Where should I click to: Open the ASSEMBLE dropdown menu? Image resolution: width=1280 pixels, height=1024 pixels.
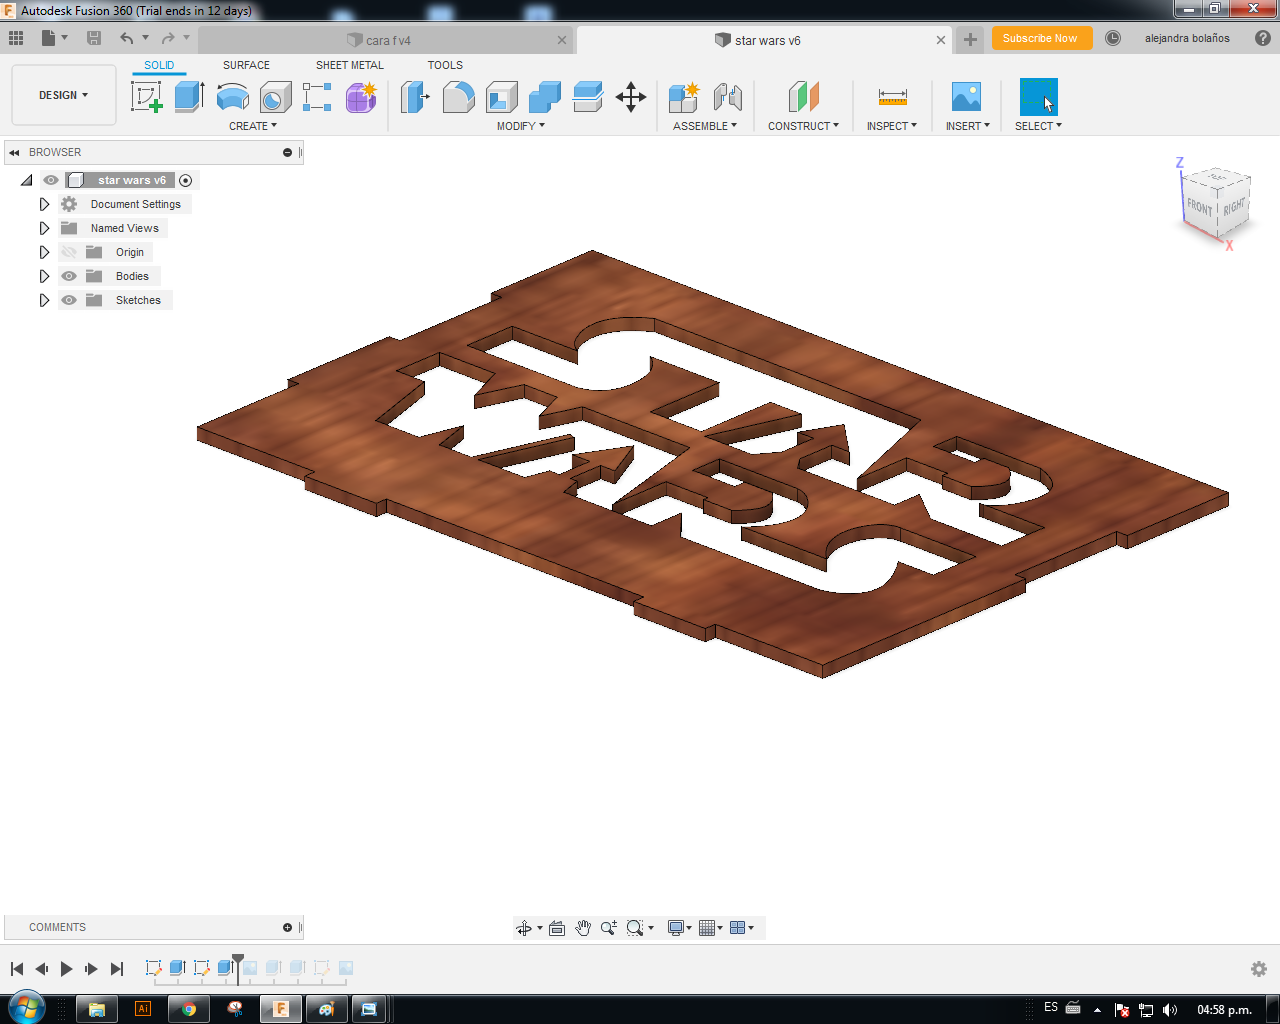click(705, 126)
